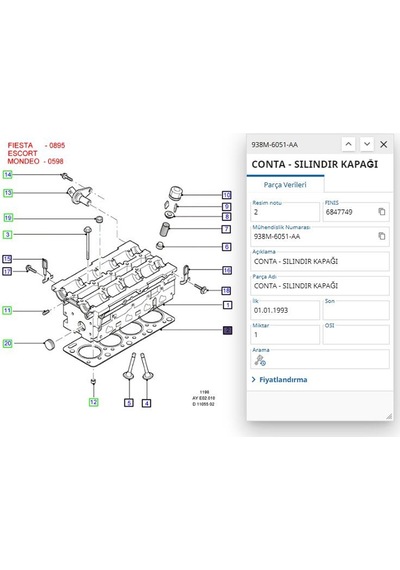Screen dimensions: 400x570
Task: Open the Parça Verileri tab
Action: pos(285,185)
